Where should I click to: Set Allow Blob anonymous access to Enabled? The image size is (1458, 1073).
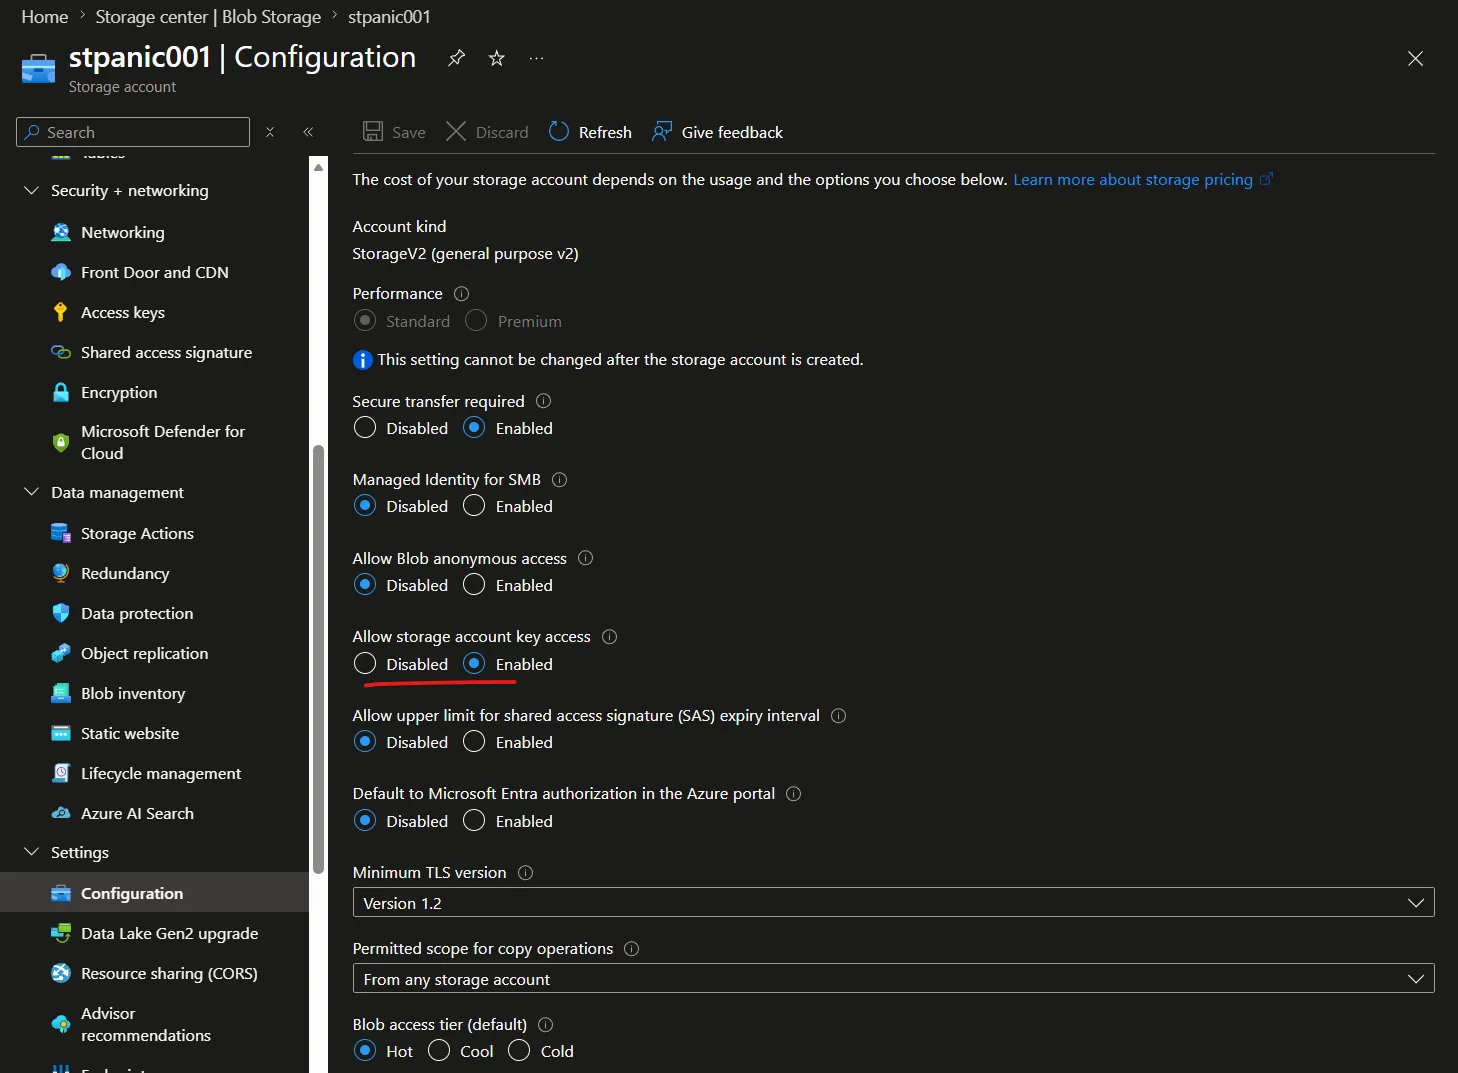[x=474, y=585]
